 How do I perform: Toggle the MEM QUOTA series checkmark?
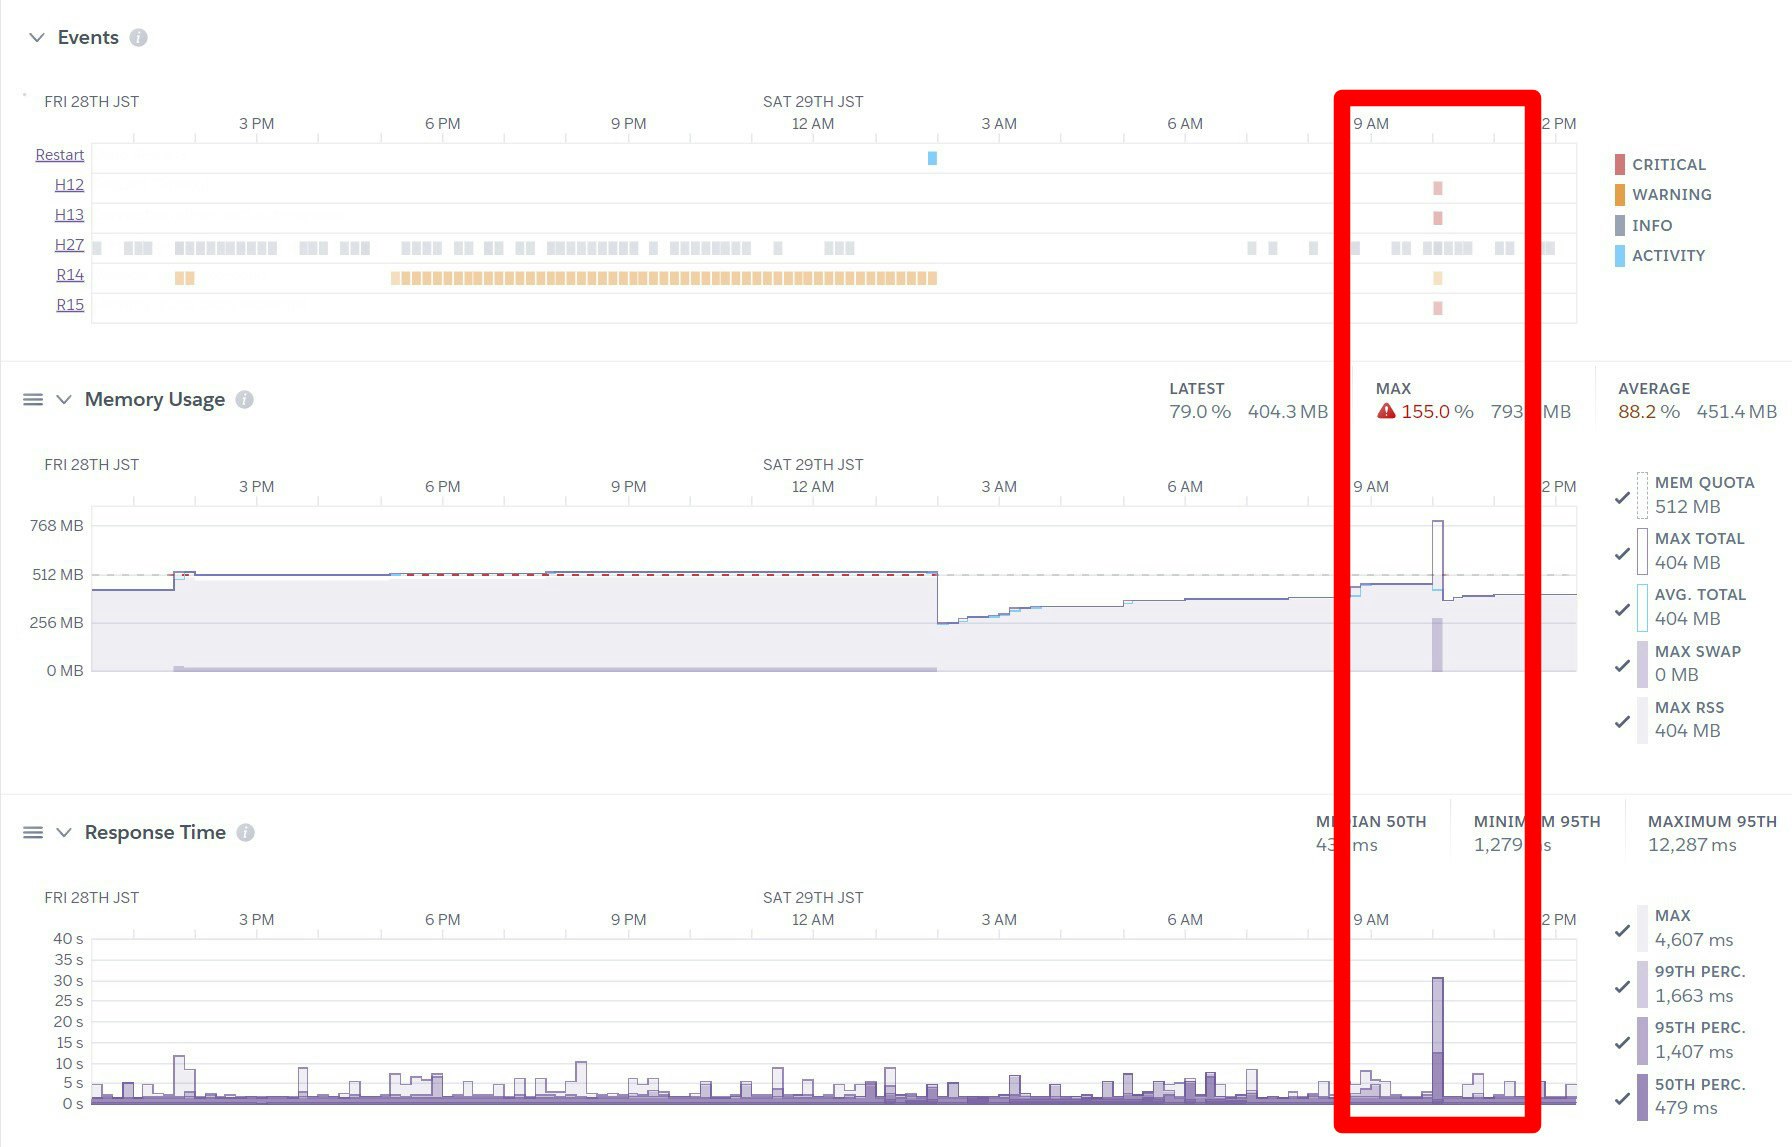click(x=1622, y=497)
